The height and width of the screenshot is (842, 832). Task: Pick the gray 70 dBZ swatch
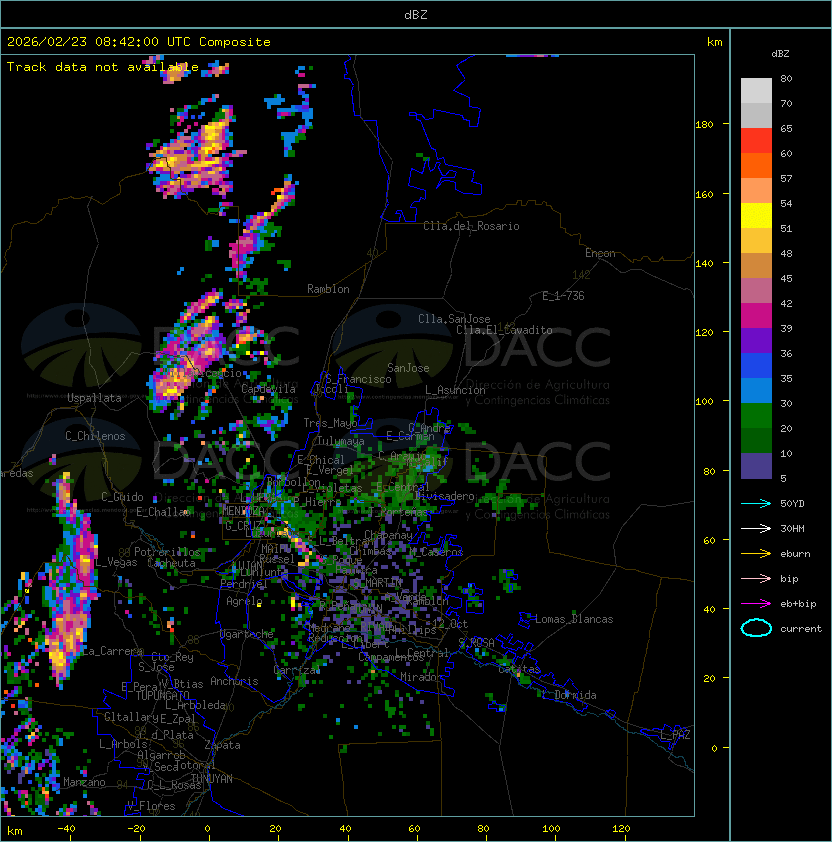click(756, 115)
